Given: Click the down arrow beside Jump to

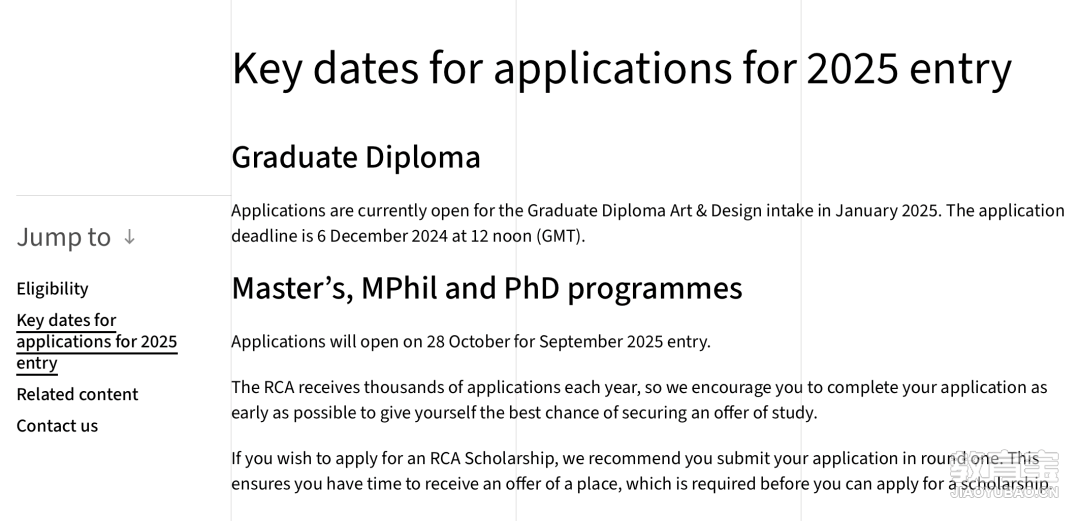Looking at the screenshot, I should [129, 237].
